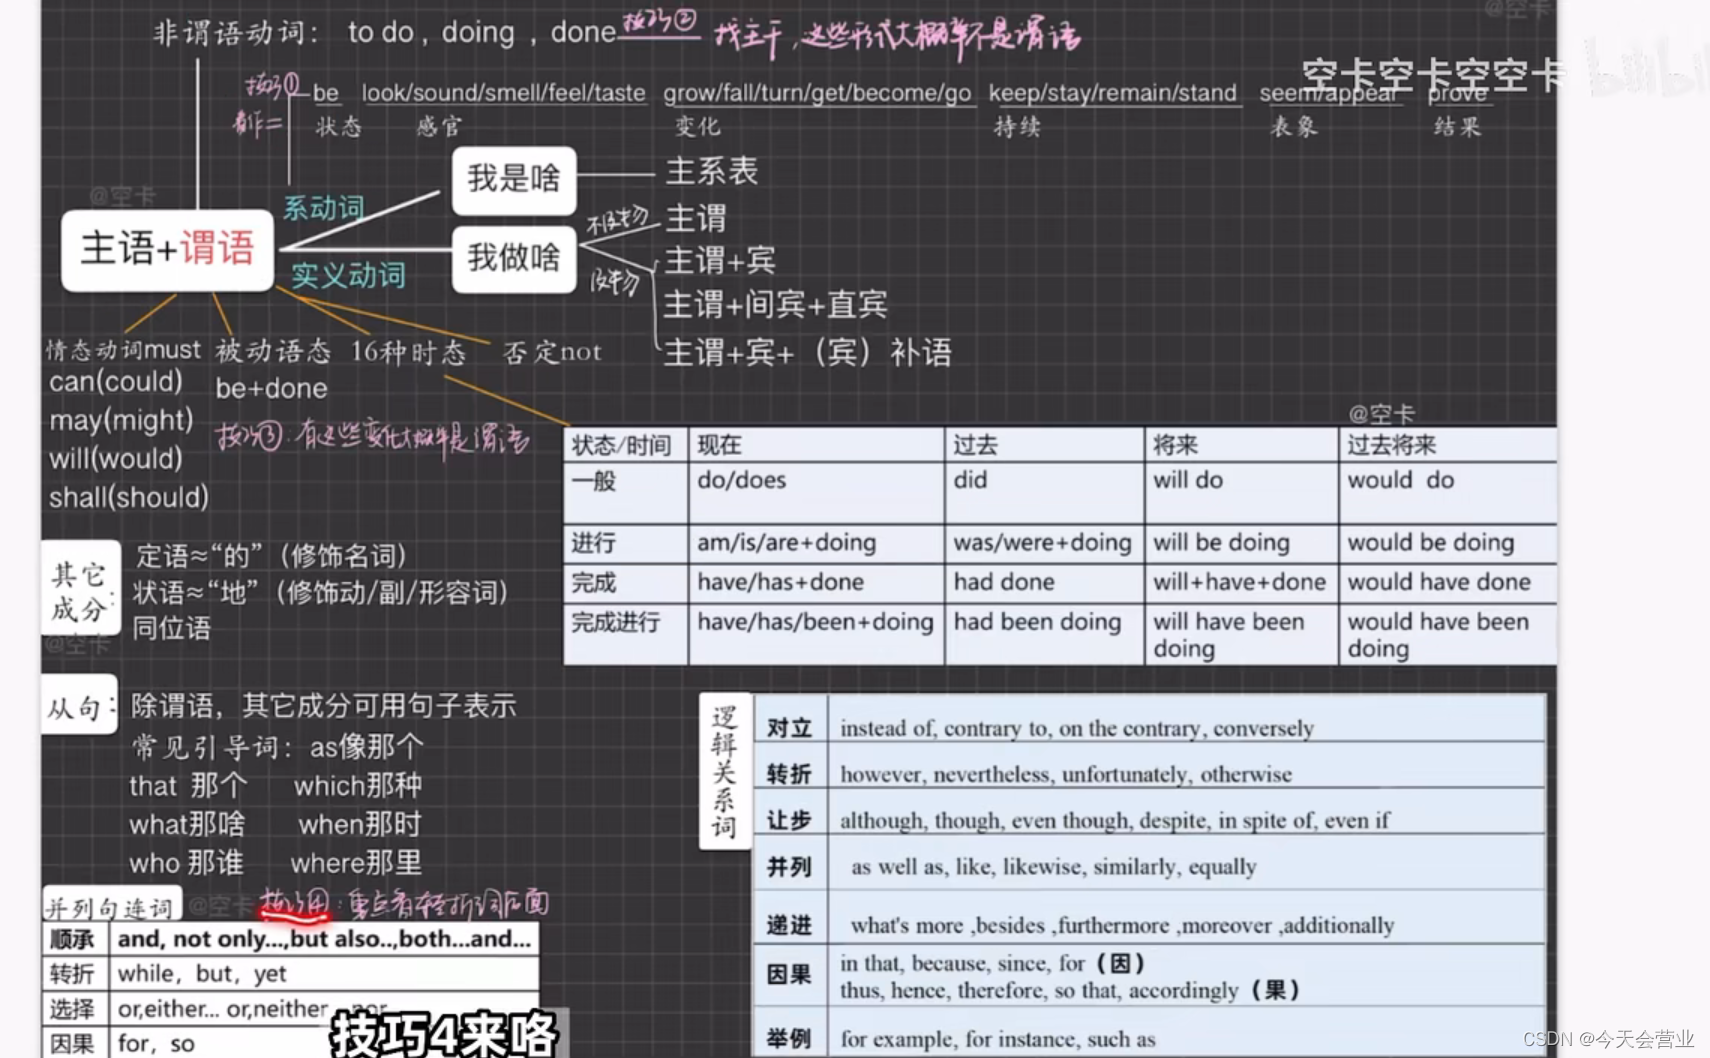Click the which那种 entry

click(x=358, y=786)
